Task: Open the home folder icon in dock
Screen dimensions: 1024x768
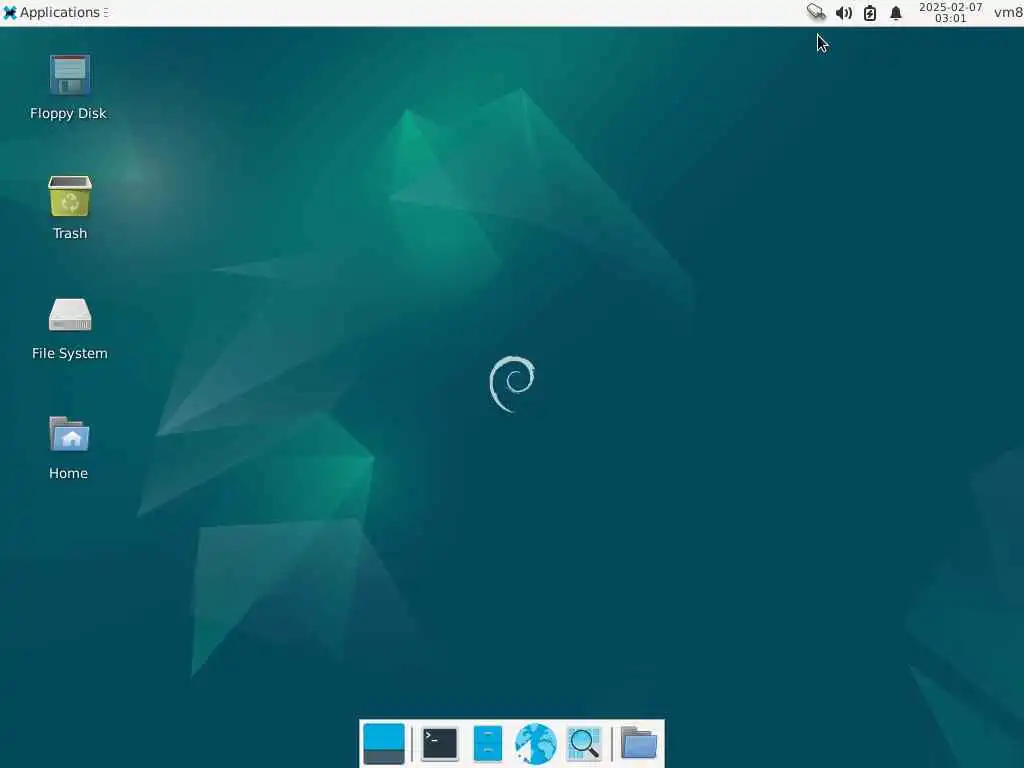Action: [x=639, y=743]
